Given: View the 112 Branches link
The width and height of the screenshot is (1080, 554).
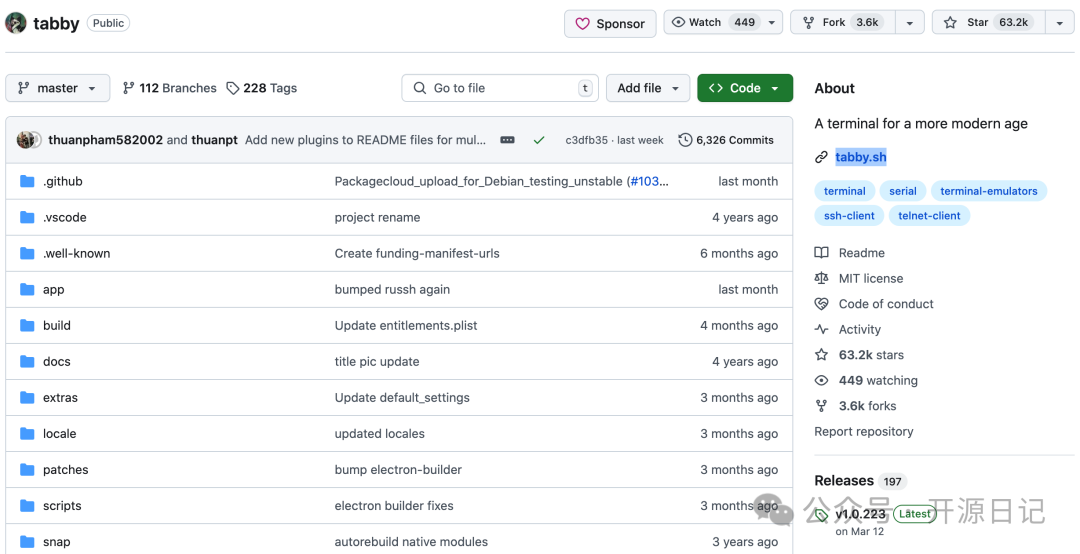Looking at the screenshot, I should point(169,88).
